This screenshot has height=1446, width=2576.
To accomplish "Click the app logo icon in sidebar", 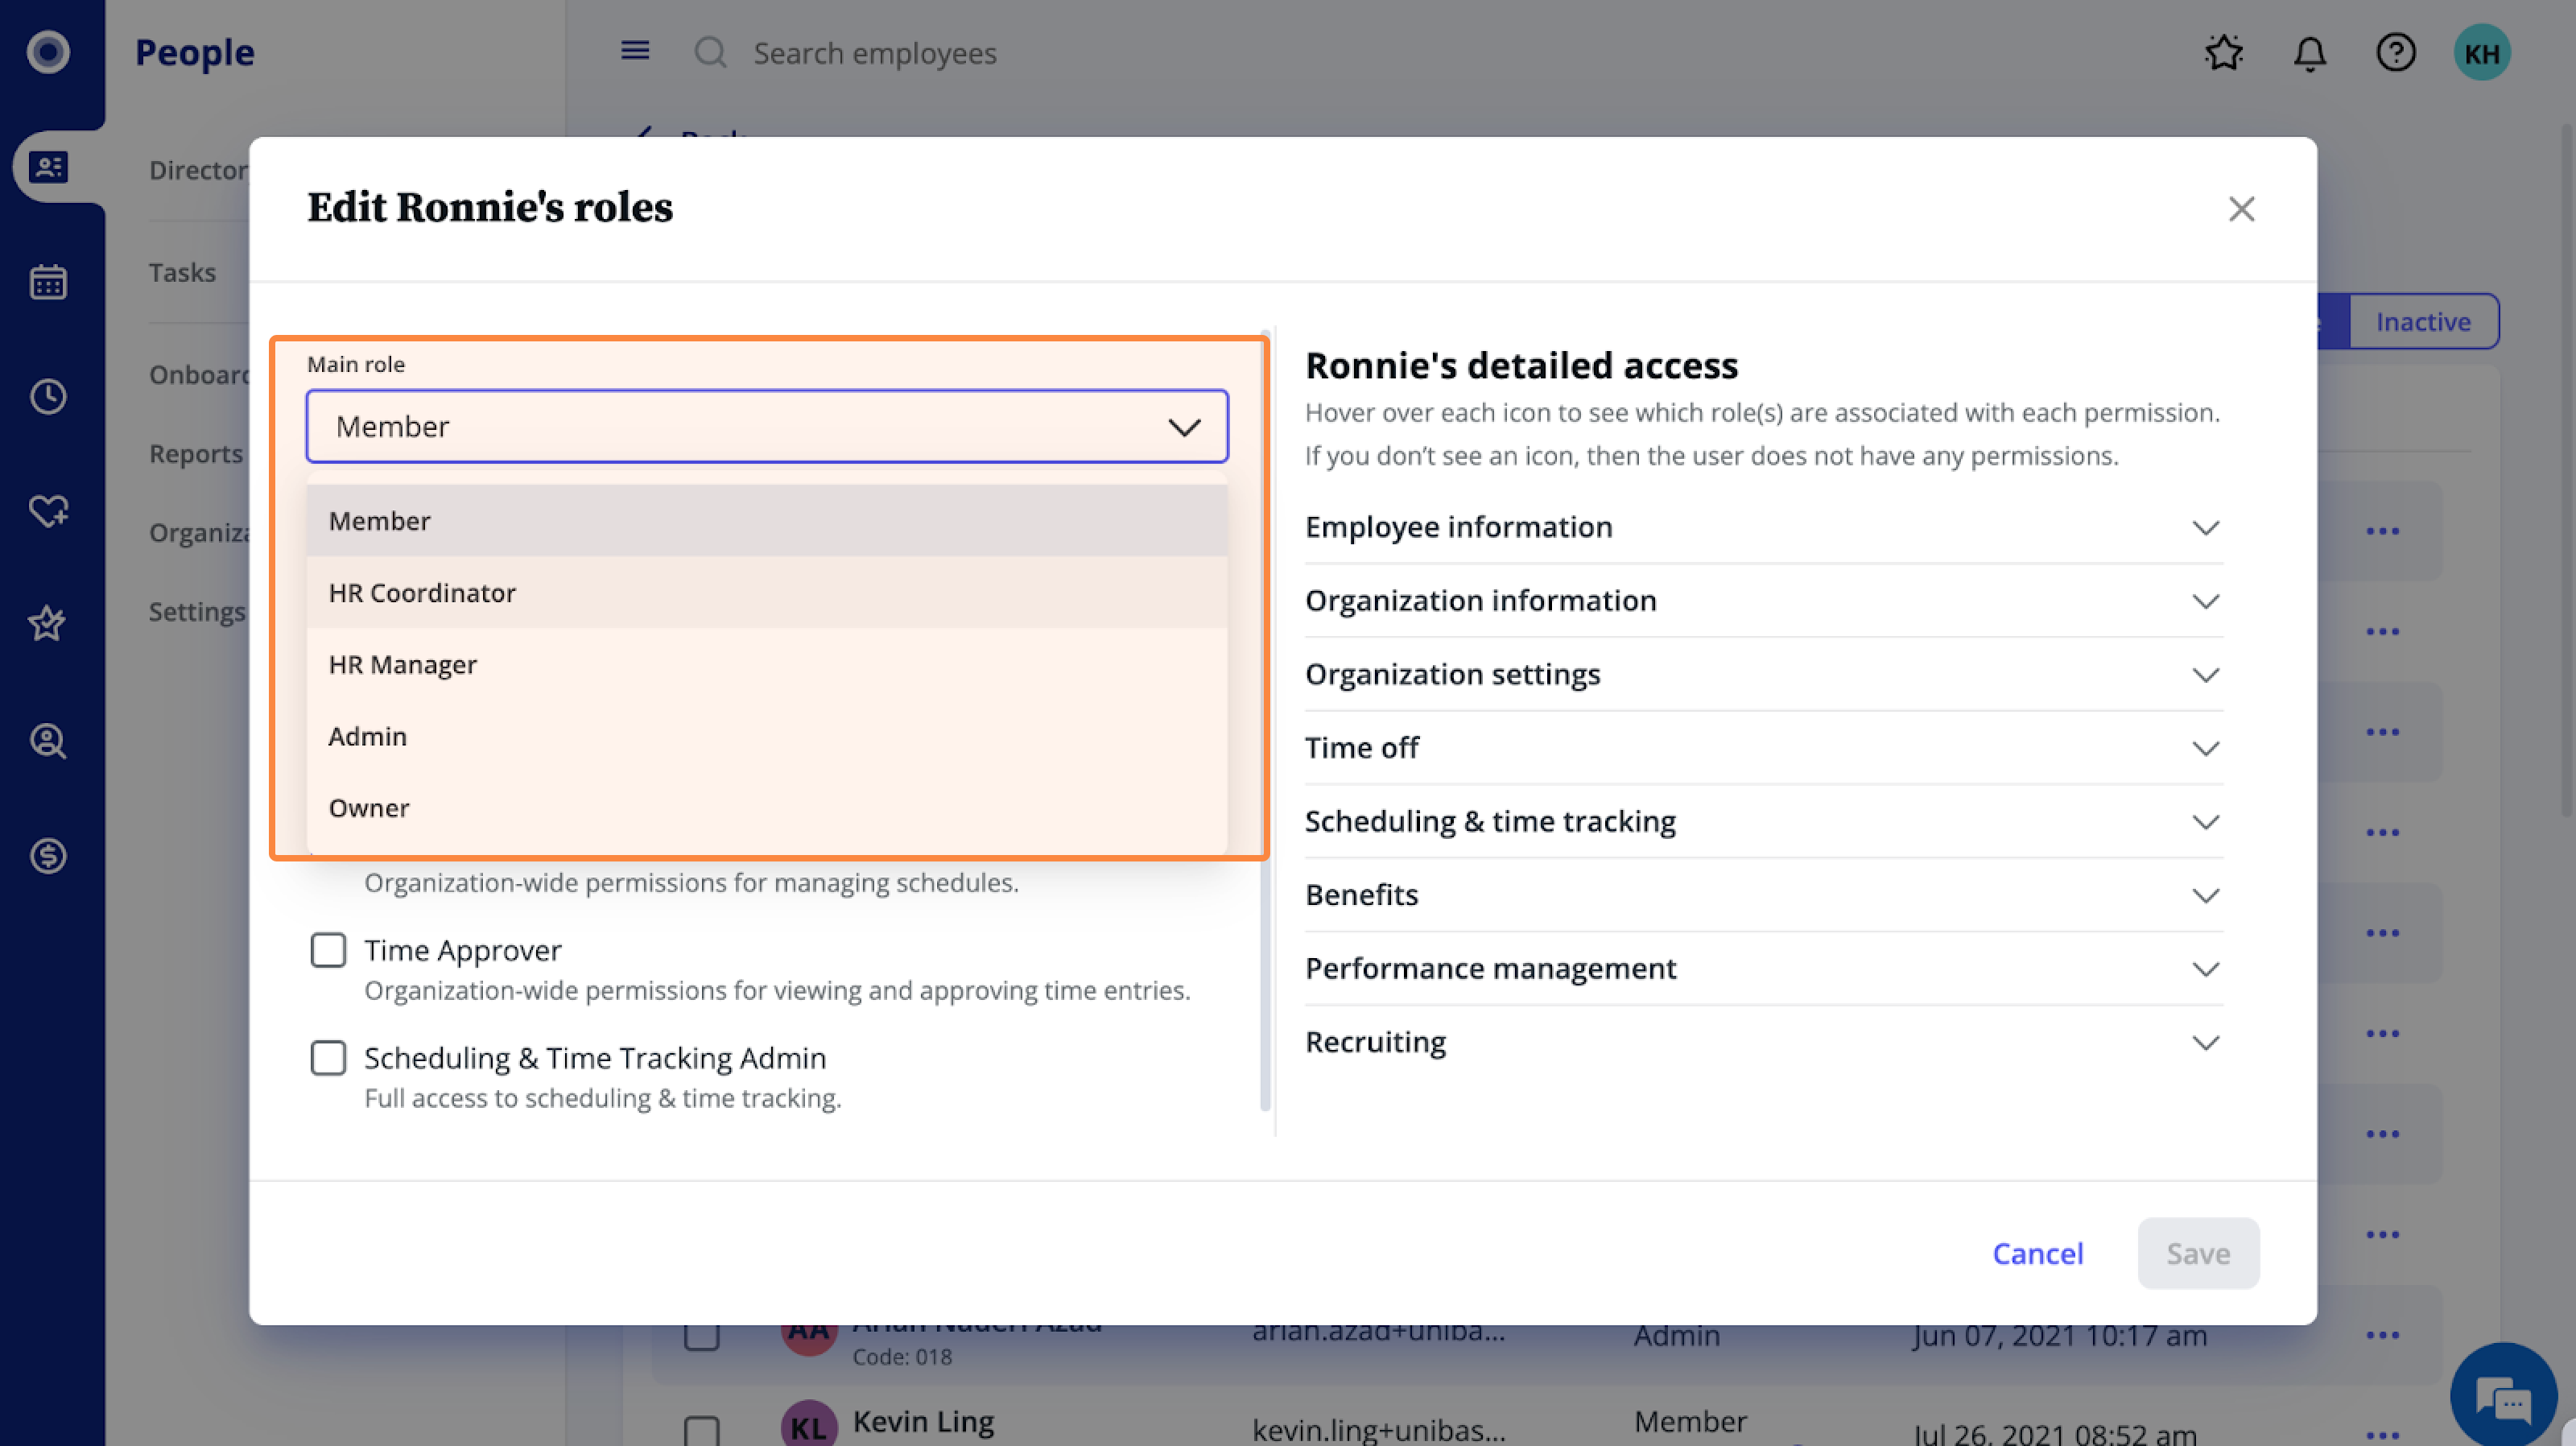I will 48,52.
